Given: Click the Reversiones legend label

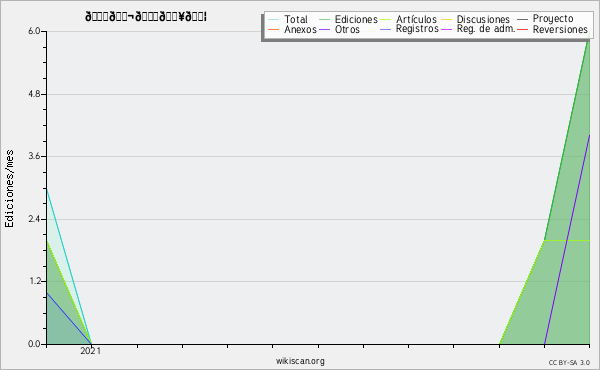Looking at the screenshot, I should (x=560, y=29).
